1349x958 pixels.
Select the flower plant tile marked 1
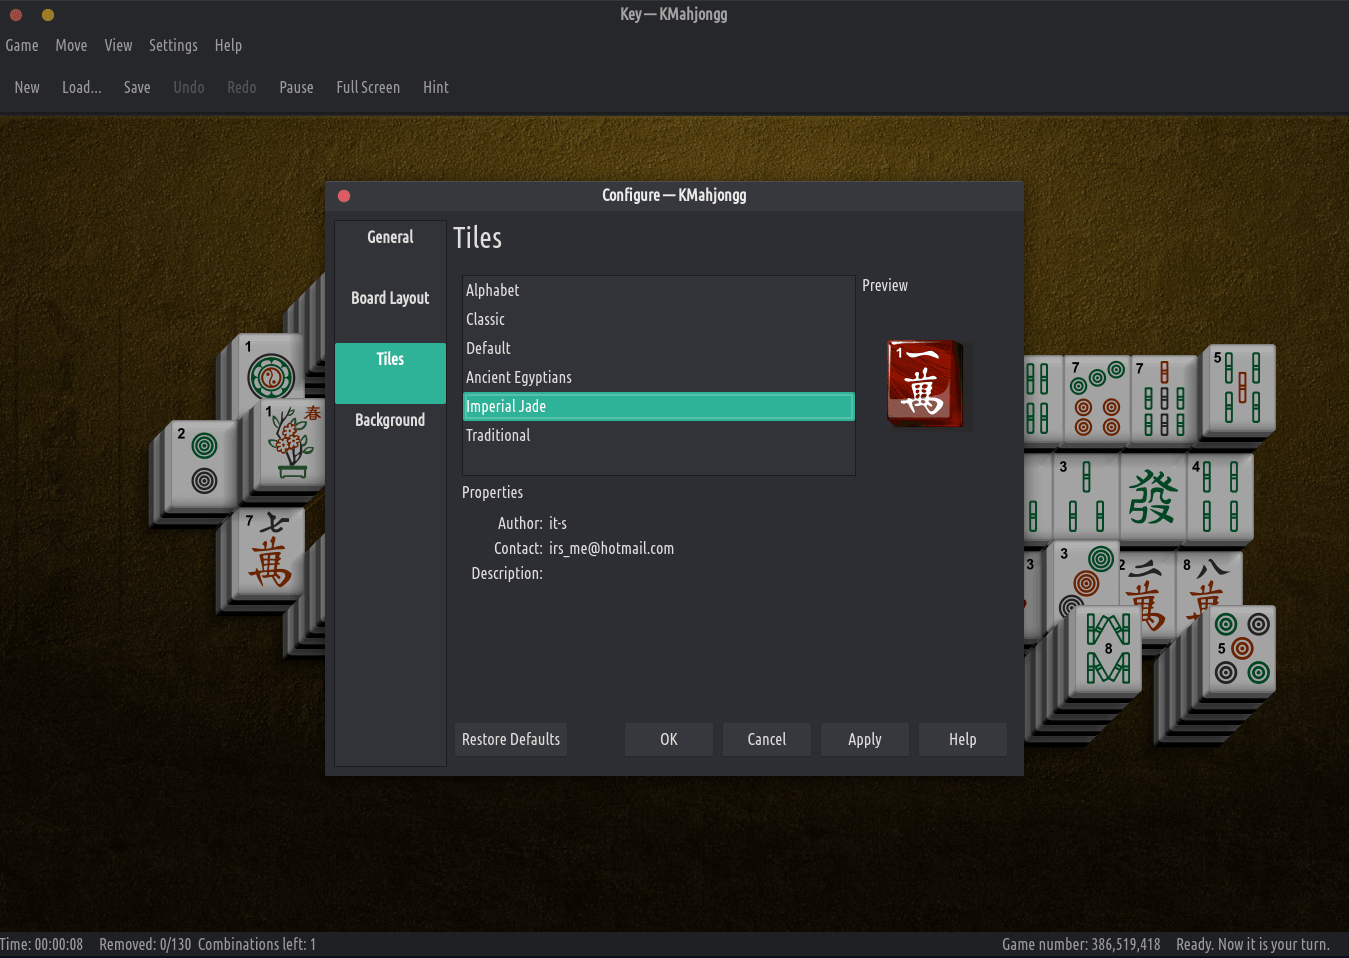click(x=292, y=443)
